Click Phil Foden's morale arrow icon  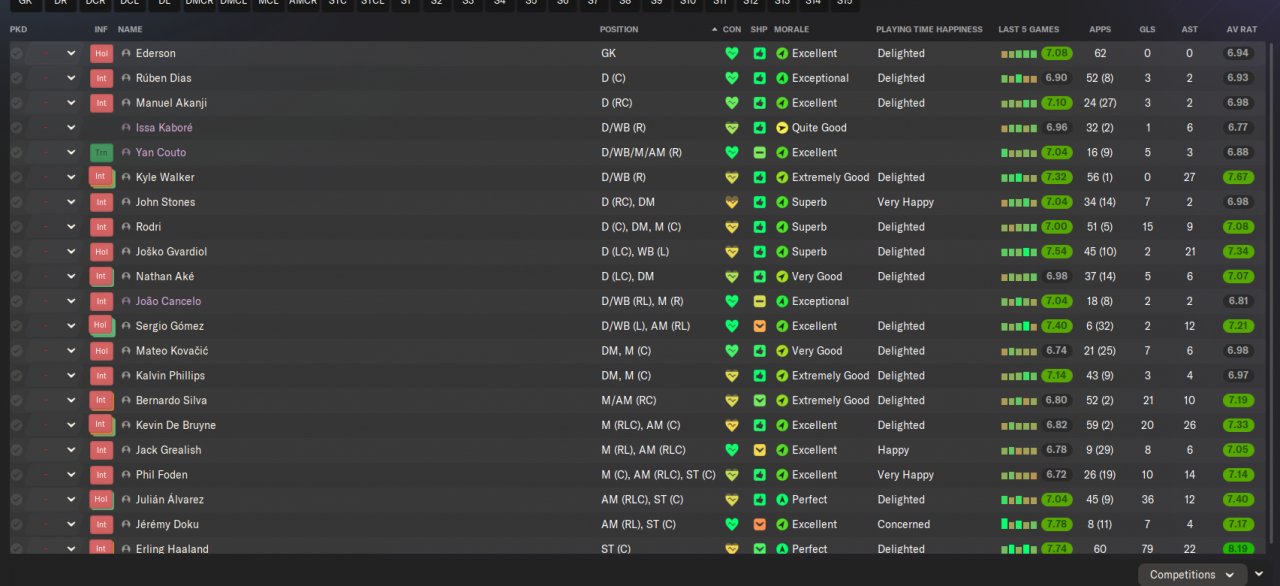click(x=782, y=475)
